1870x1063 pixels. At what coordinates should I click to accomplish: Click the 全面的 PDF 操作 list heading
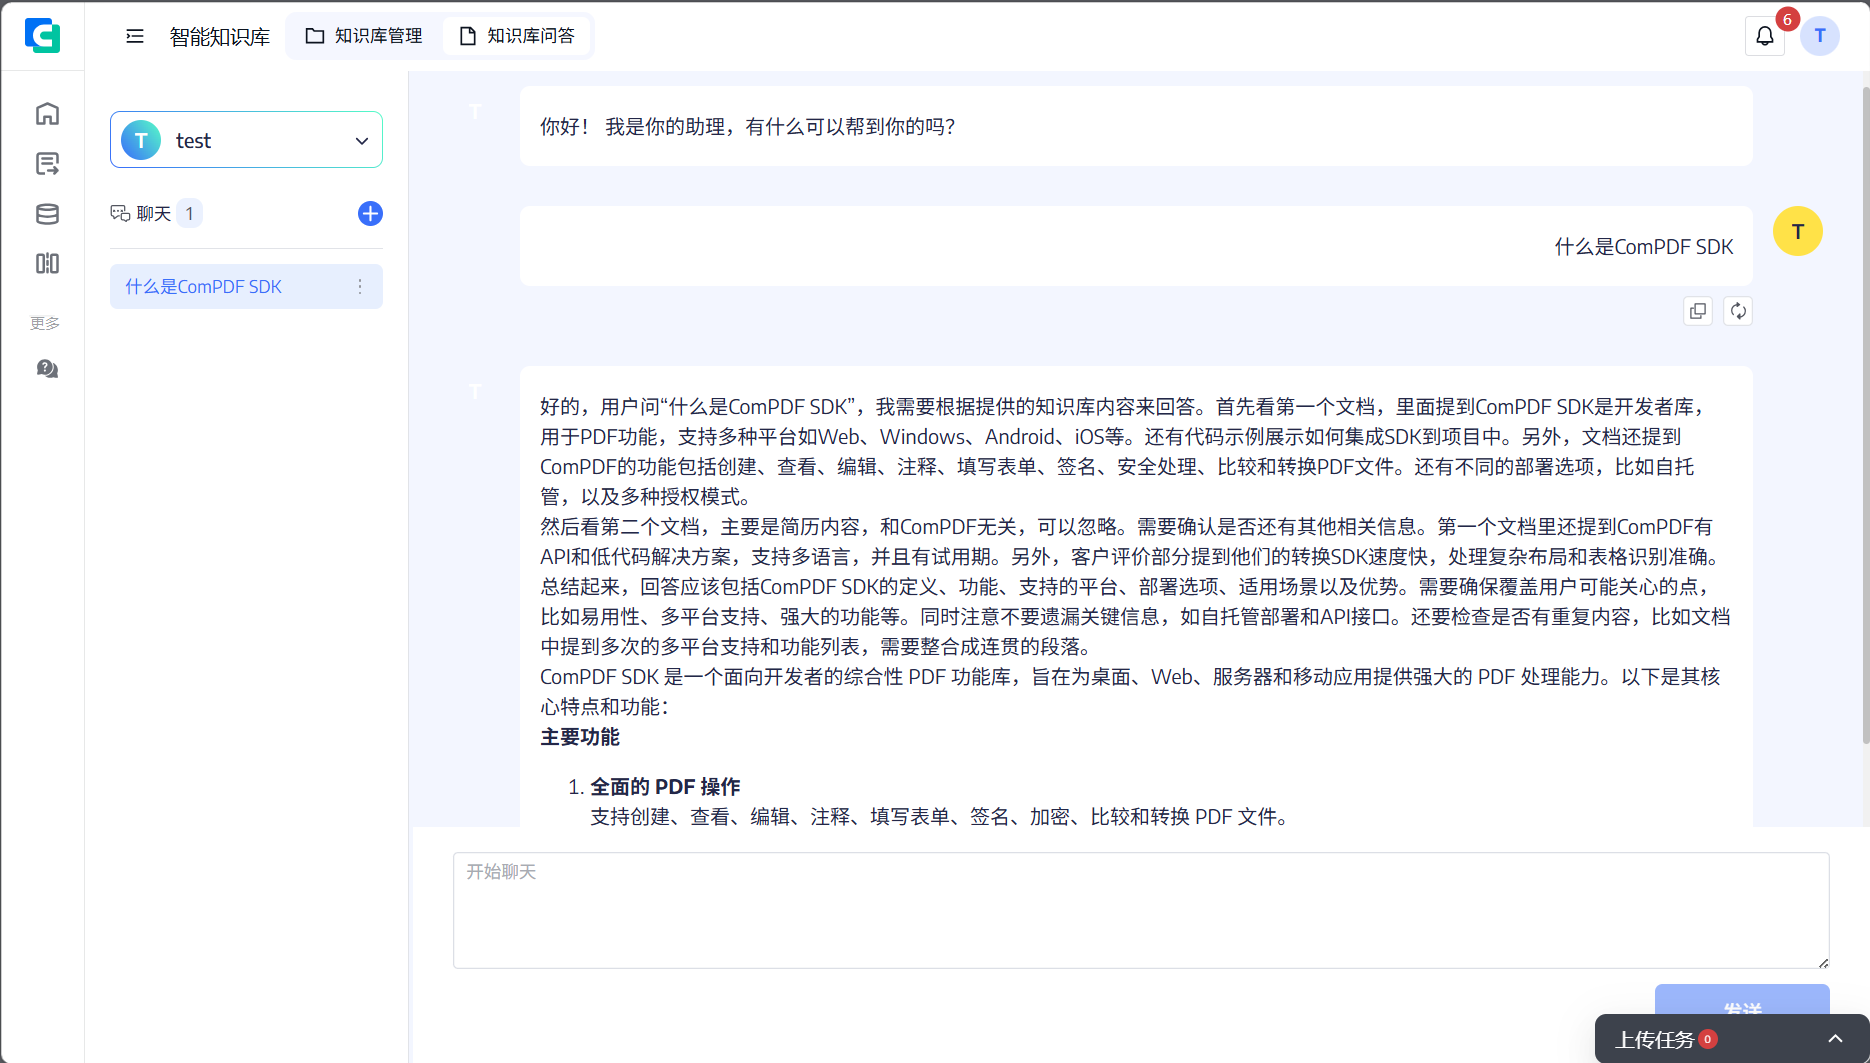tap(665, 787)
